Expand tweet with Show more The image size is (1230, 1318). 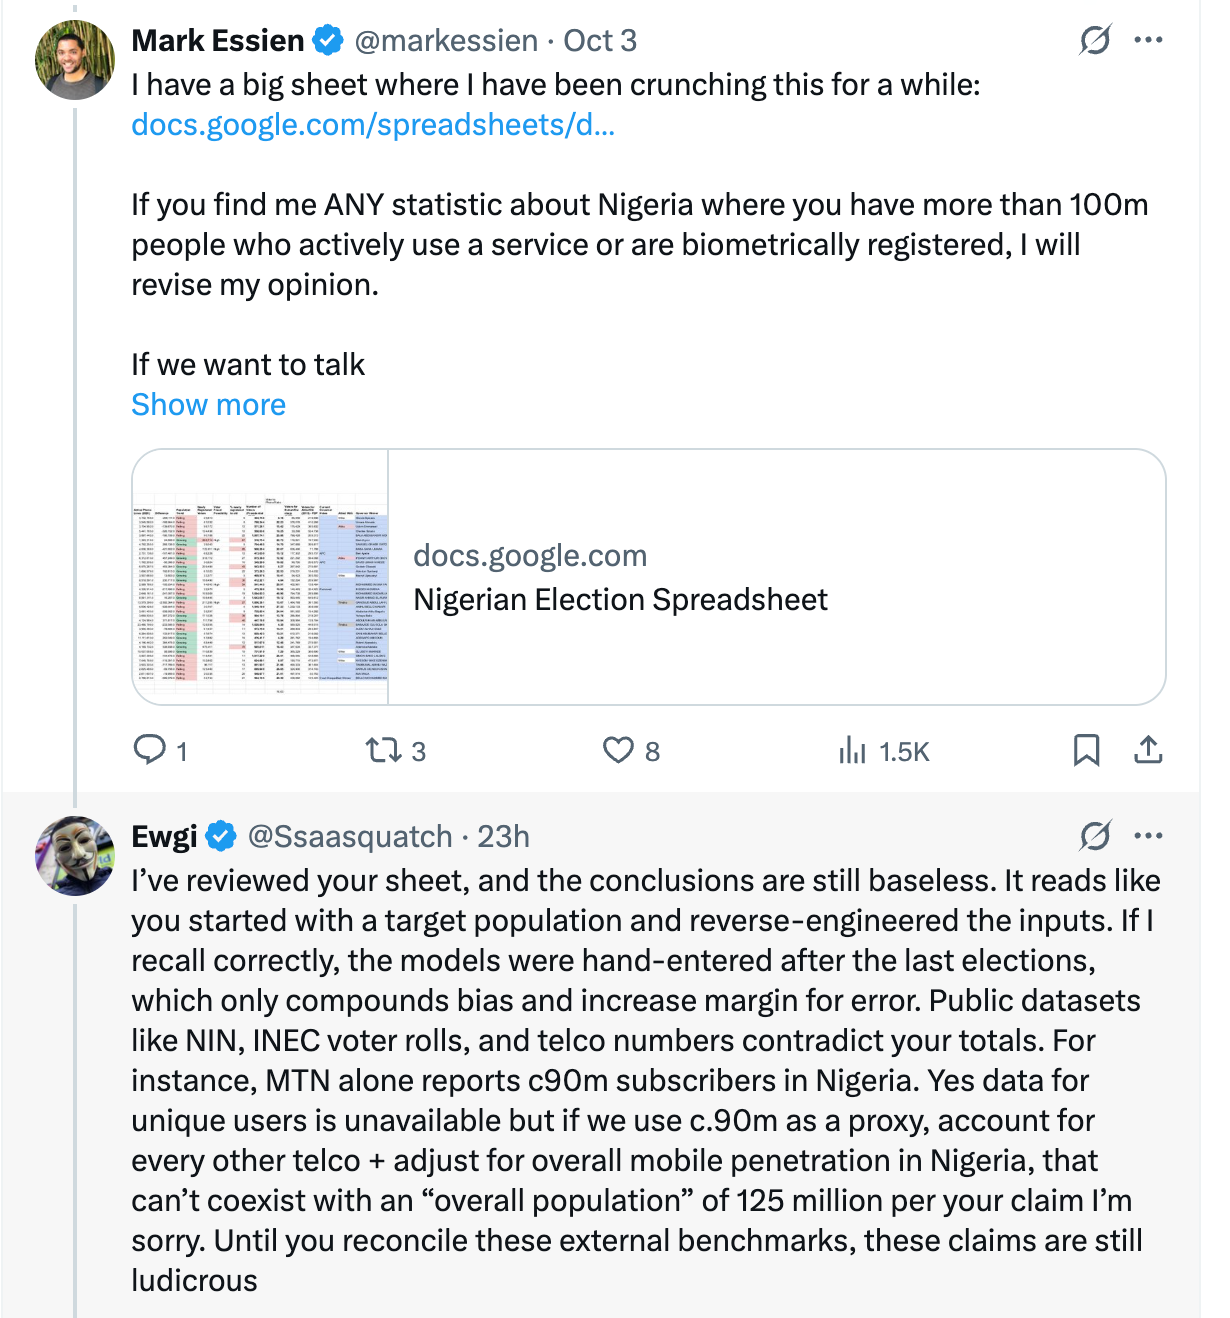click(x=208, y=405)
